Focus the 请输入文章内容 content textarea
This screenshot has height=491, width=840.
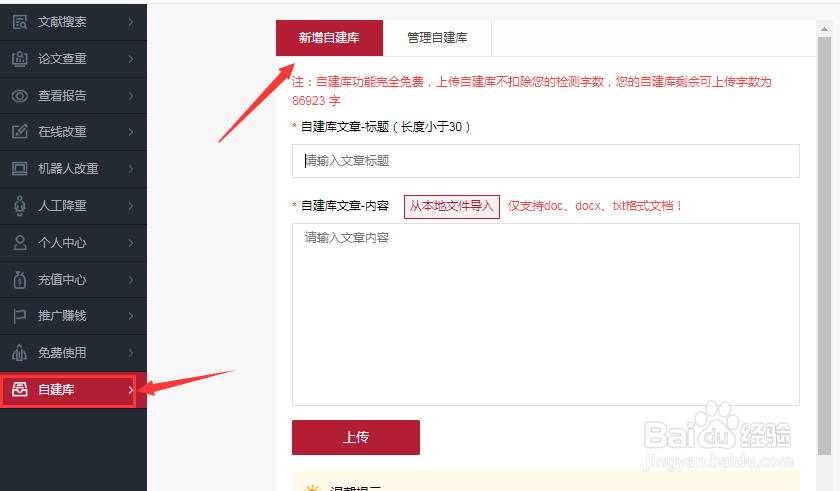(546, 314)
